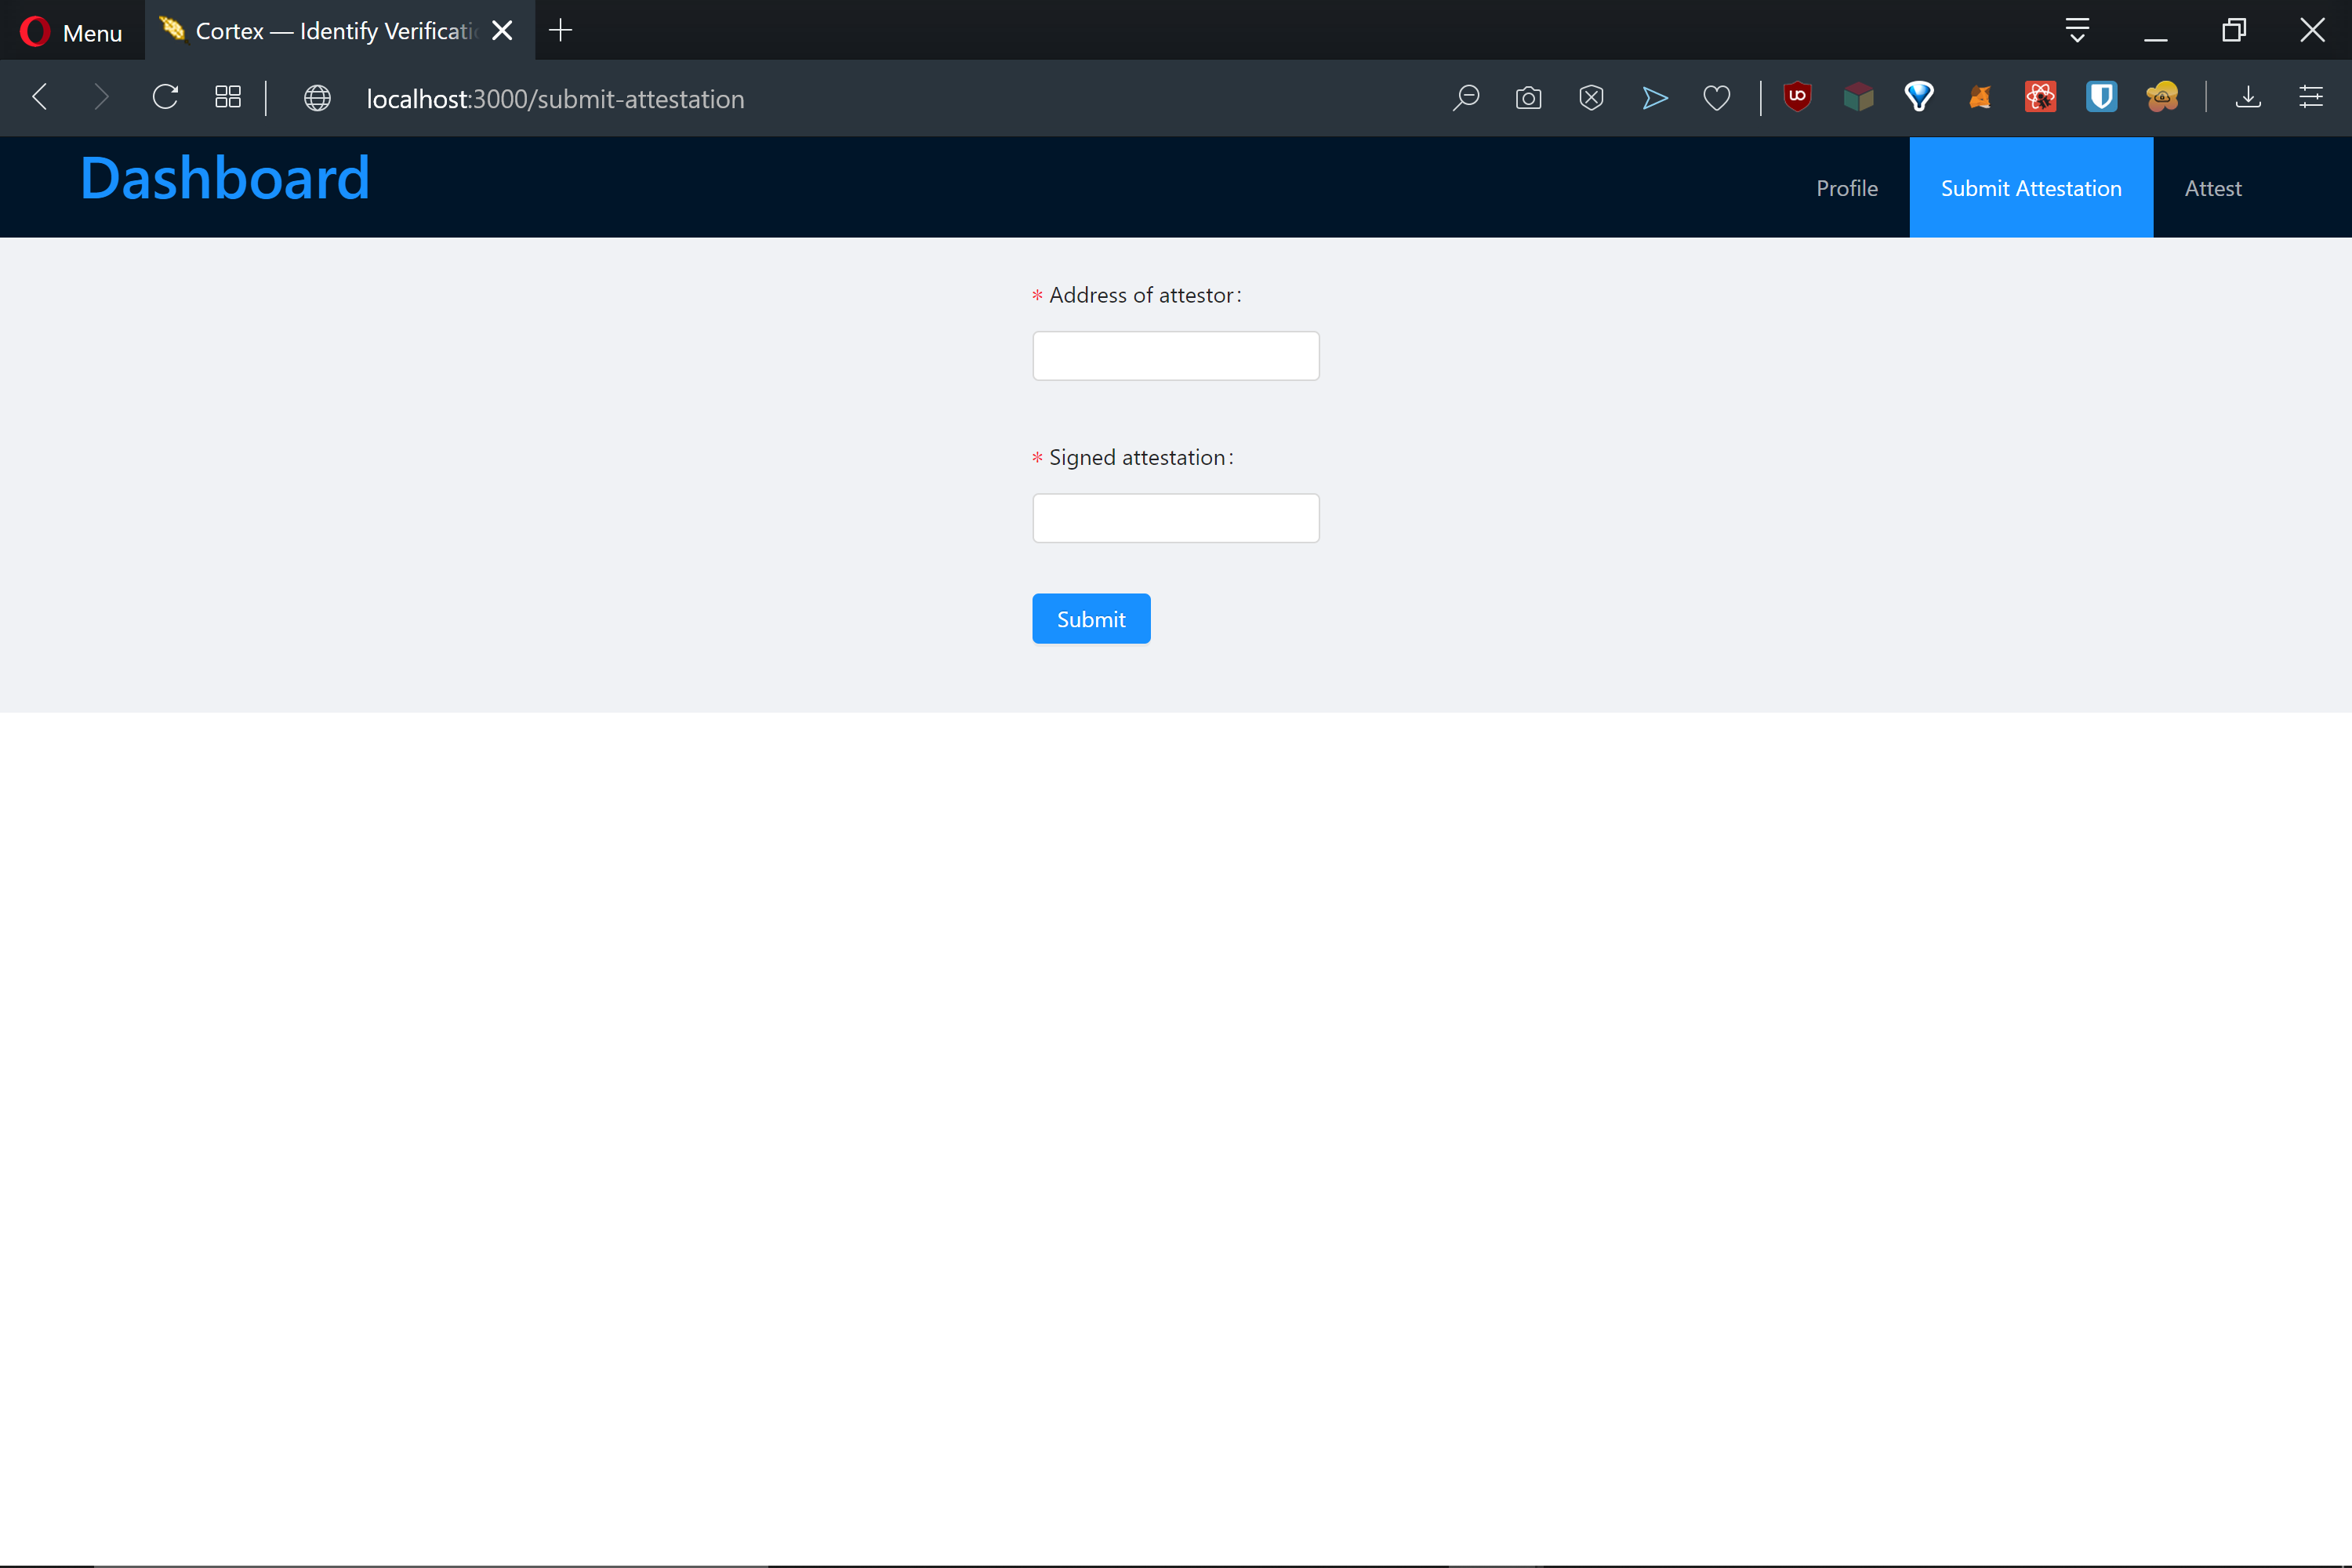The image size is (2352, 1568).
Task: Open the MetaMask fox extension
Action: coord(1980,97)
